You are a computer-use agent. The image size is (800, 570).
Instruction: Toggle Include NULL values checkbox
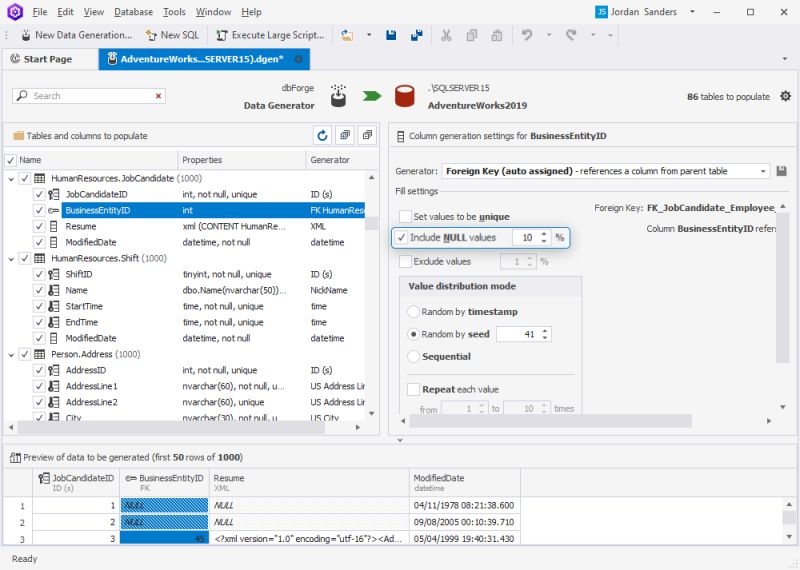(402, 237)
